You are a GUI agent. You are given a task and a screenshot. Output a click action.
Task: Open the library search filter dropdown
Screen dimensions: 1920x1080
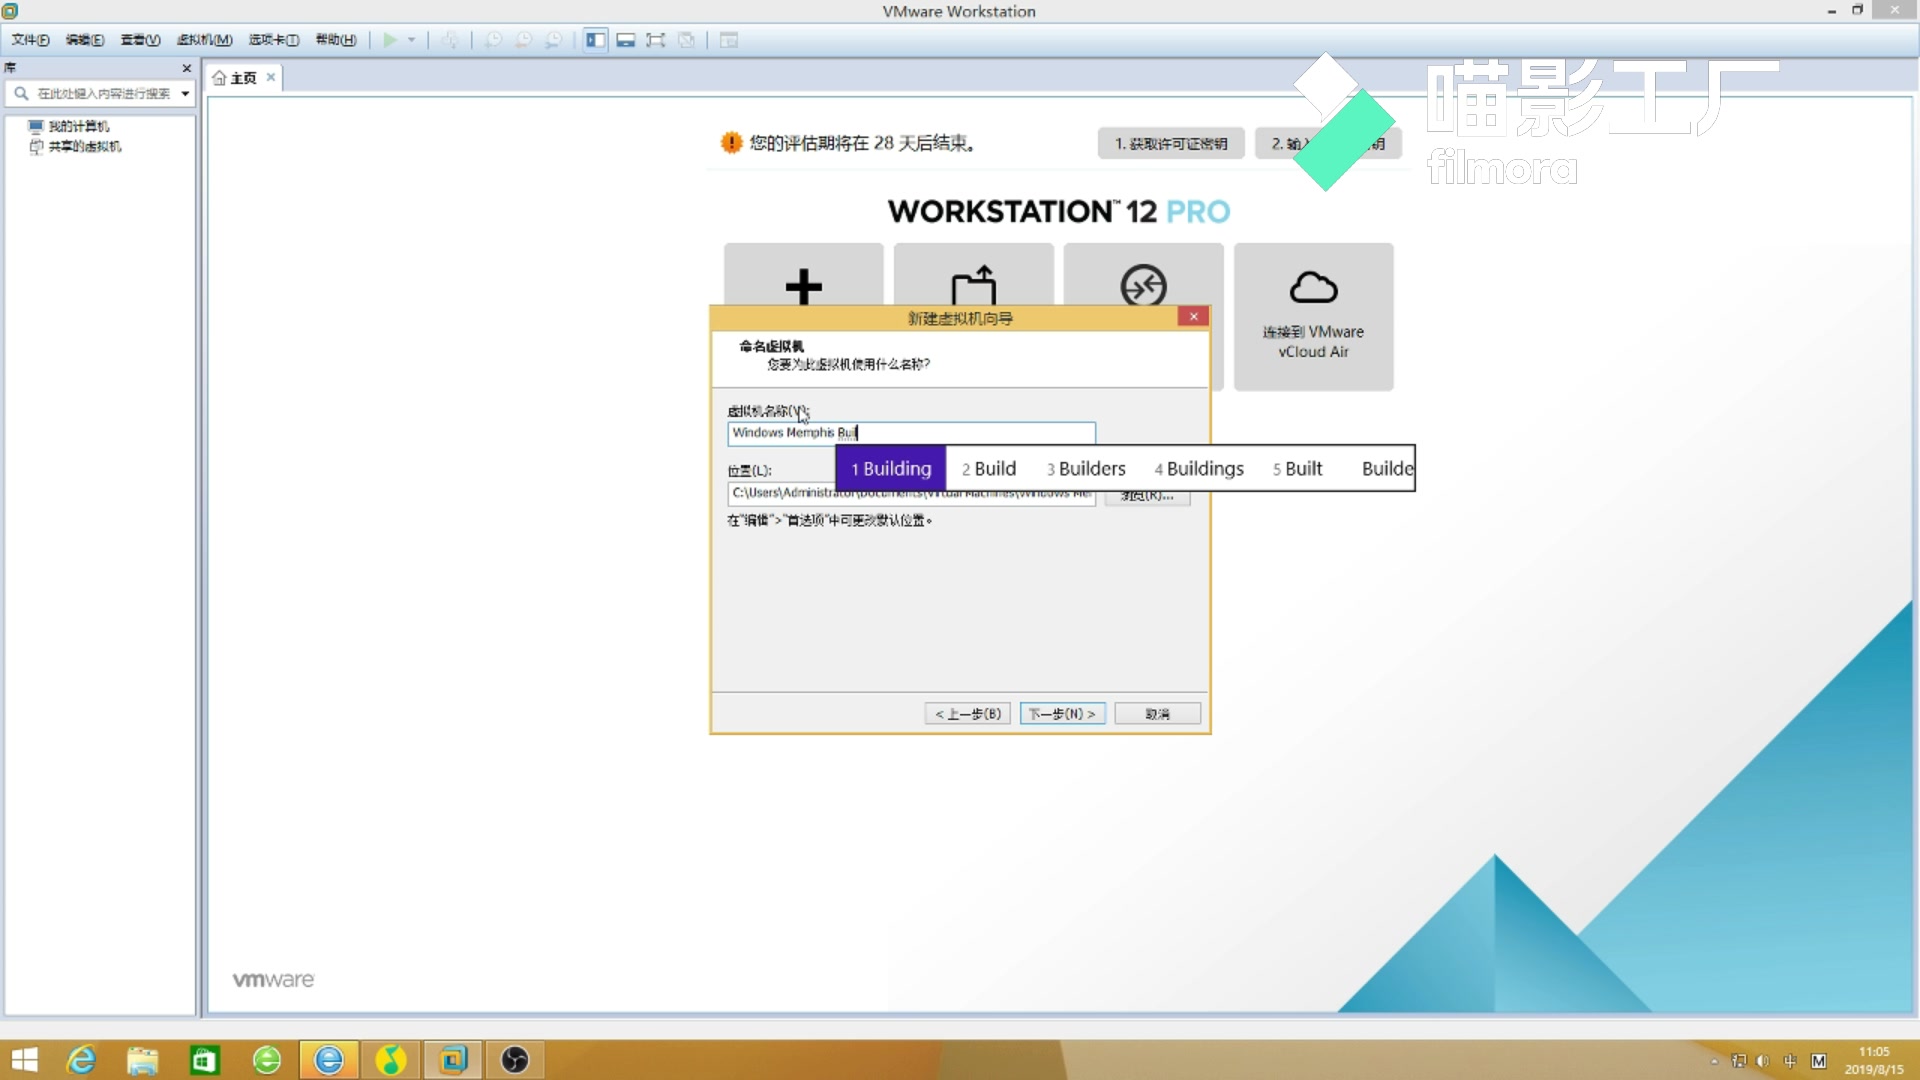click(184, 93)
